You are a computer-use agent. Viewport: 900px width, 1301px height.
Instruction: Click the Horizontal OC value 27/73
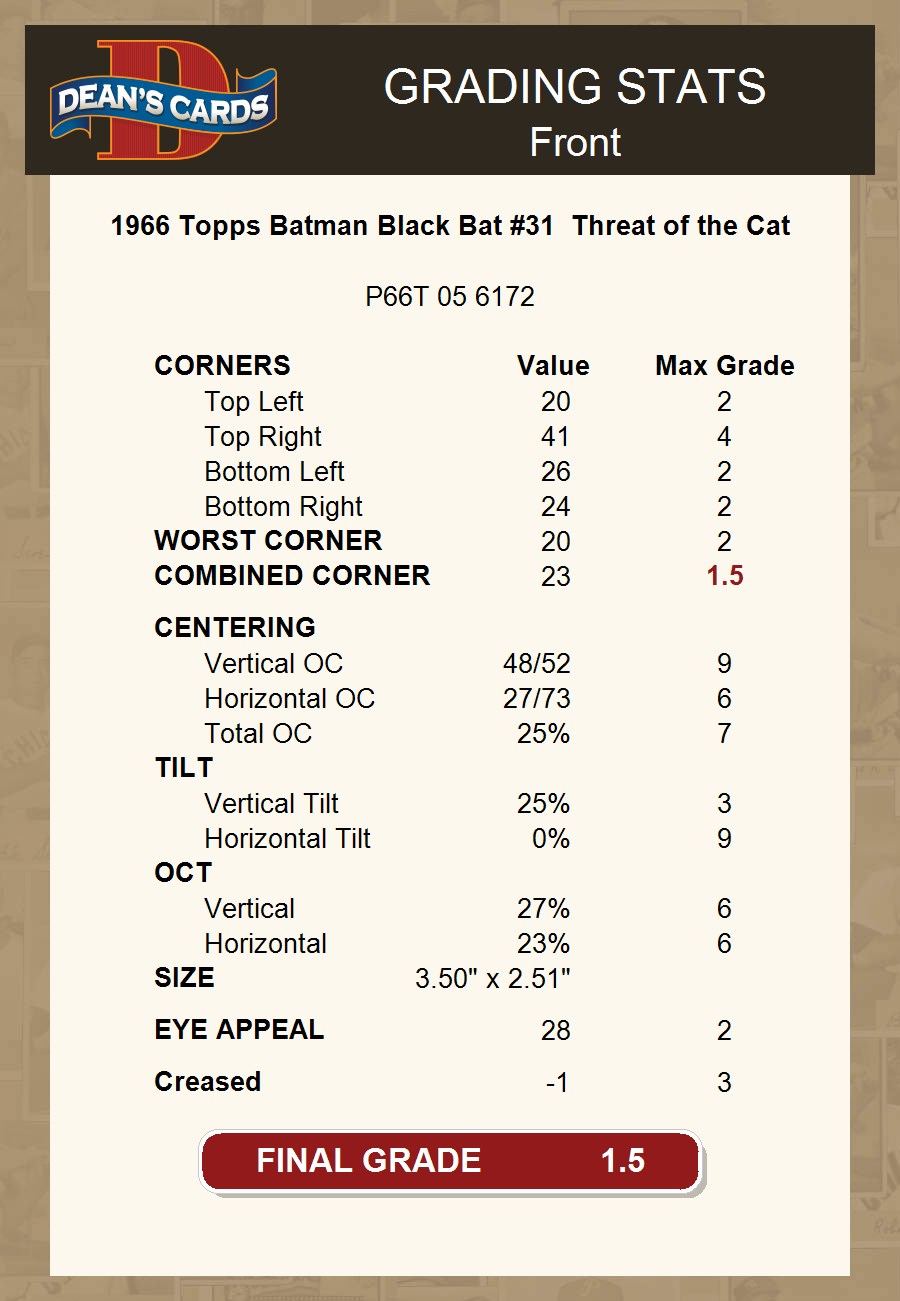click(536, 699)
